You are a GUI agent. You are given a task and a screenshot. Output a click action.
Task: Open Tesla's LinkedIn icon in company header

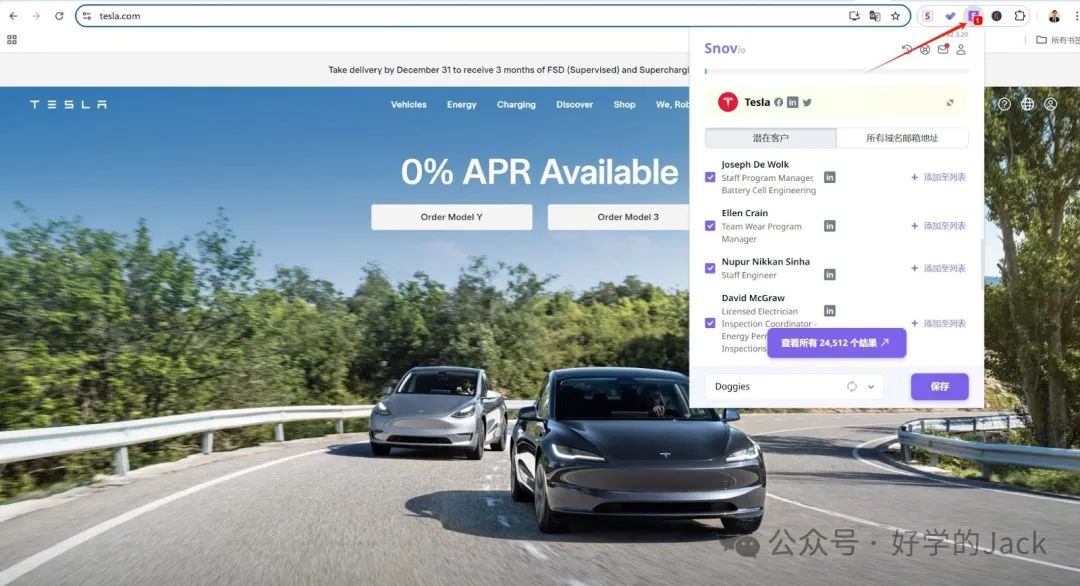793,102
